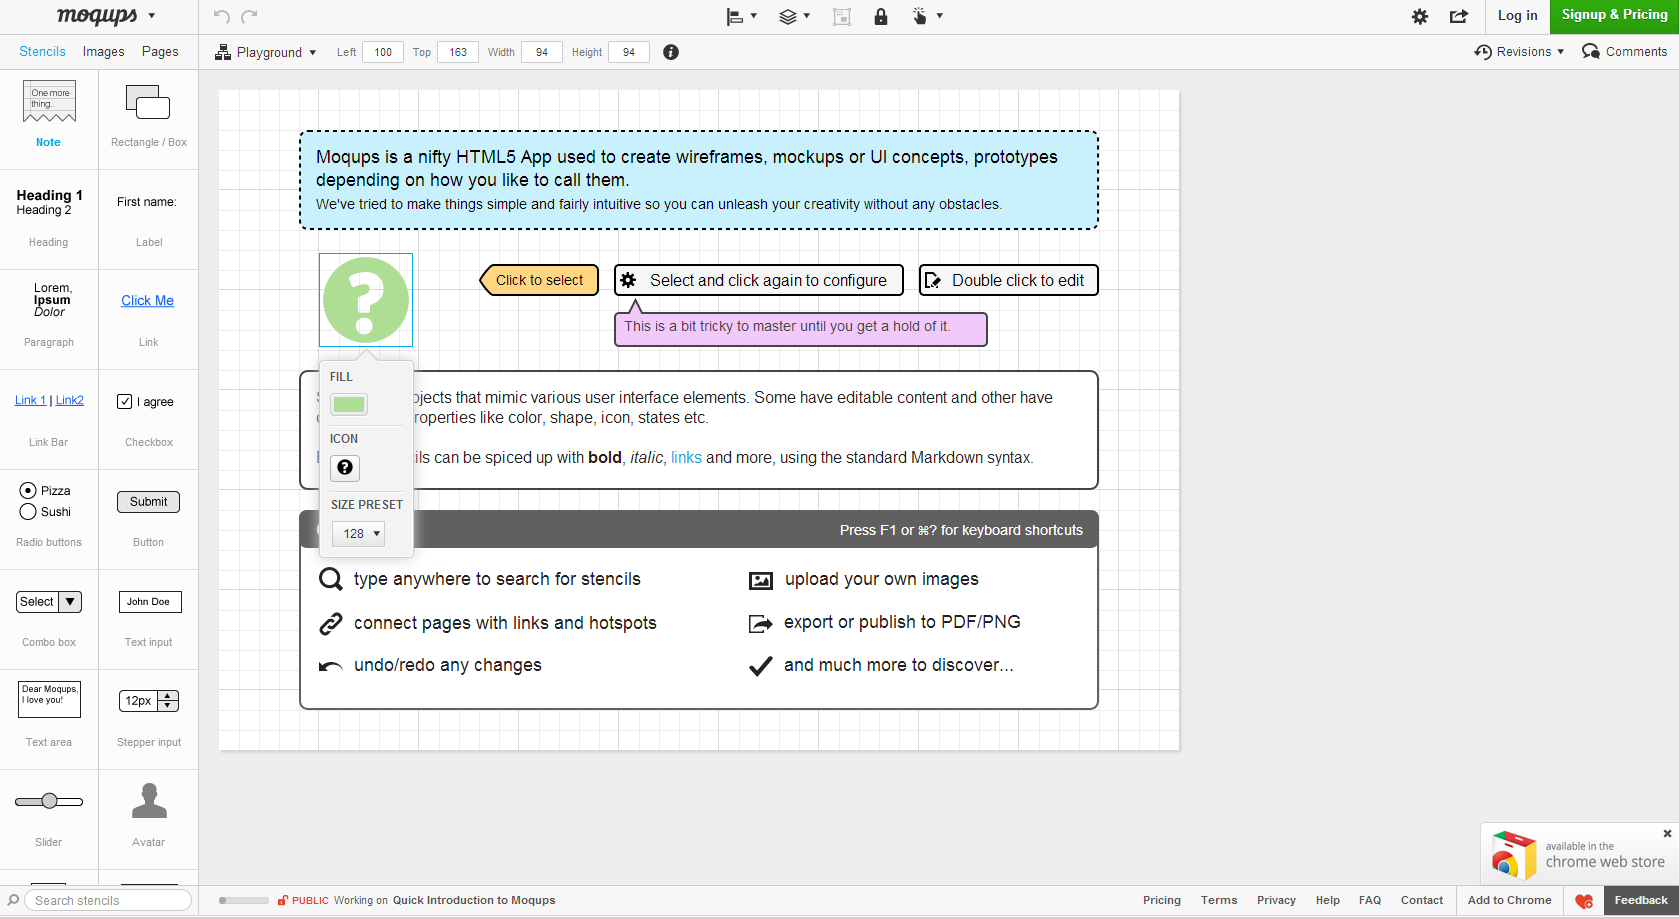Click the Redo arrow icon
1679x919 pixels.
point(249,16)
